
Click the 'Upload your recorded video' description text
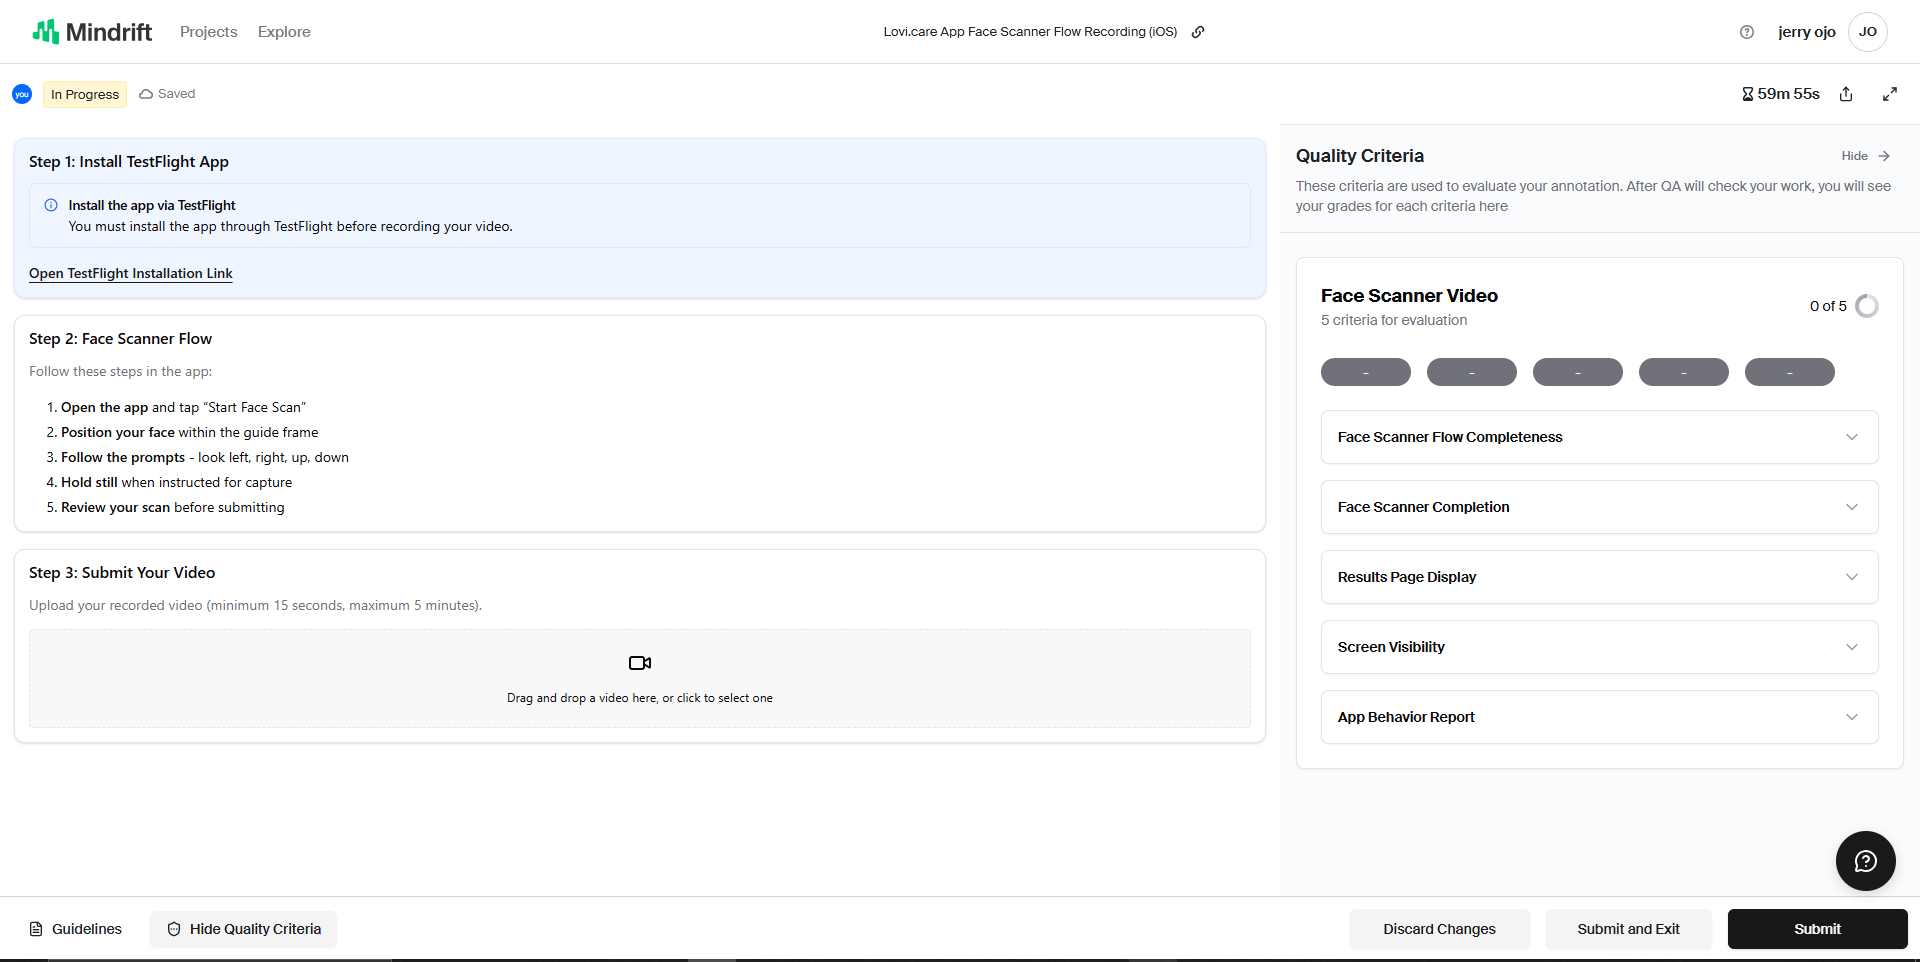coord(256,605)
